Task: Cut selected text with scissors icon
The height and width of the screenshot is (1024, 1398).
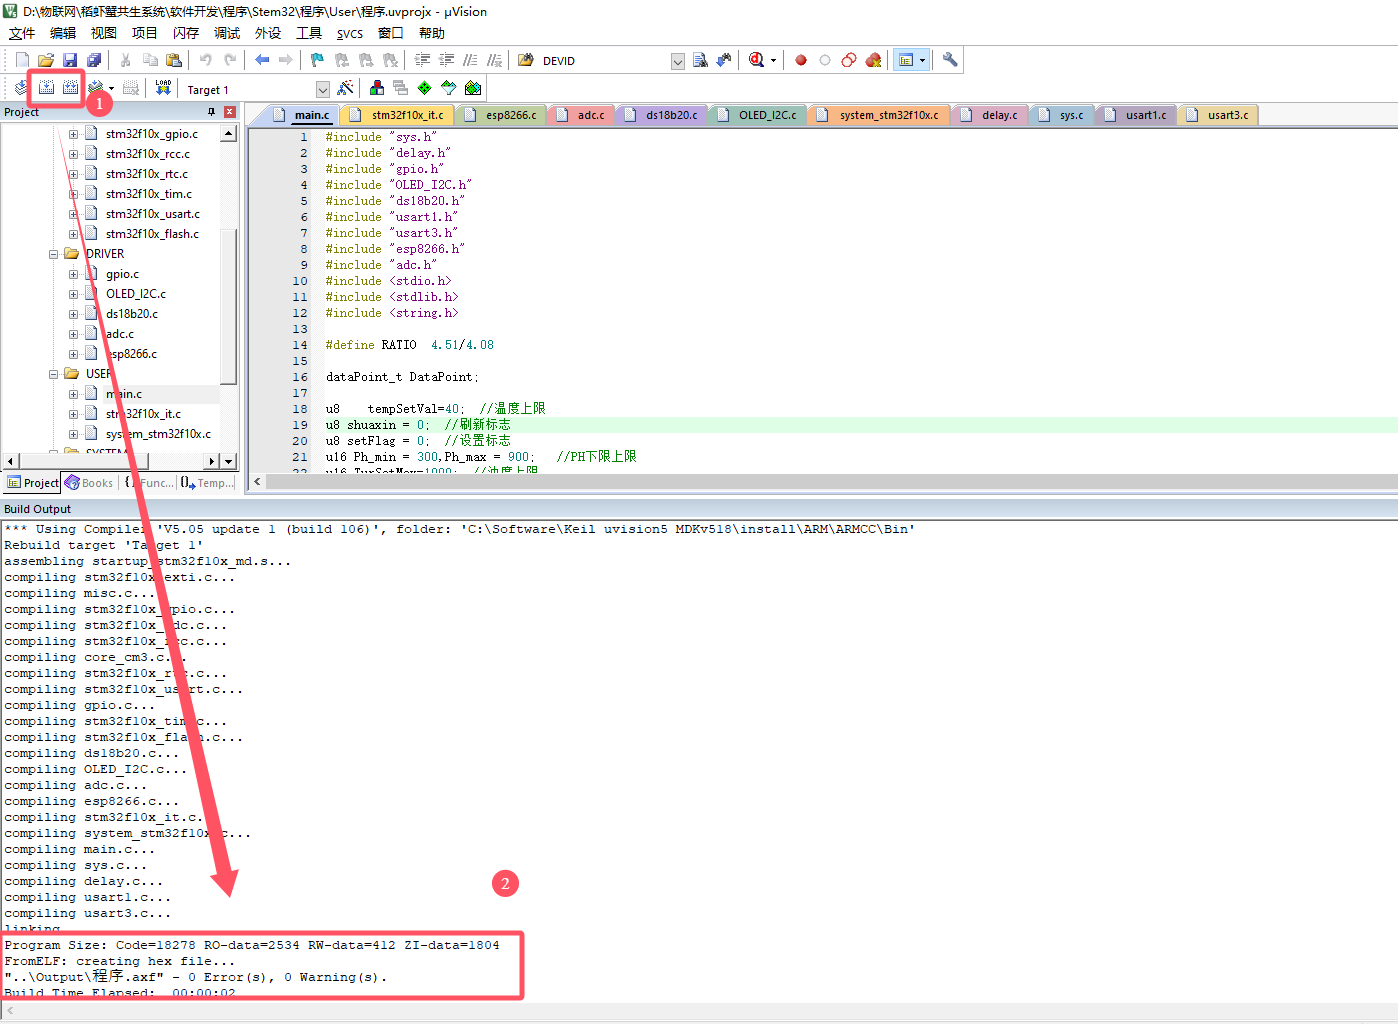Action: click(x=126, y=60)
